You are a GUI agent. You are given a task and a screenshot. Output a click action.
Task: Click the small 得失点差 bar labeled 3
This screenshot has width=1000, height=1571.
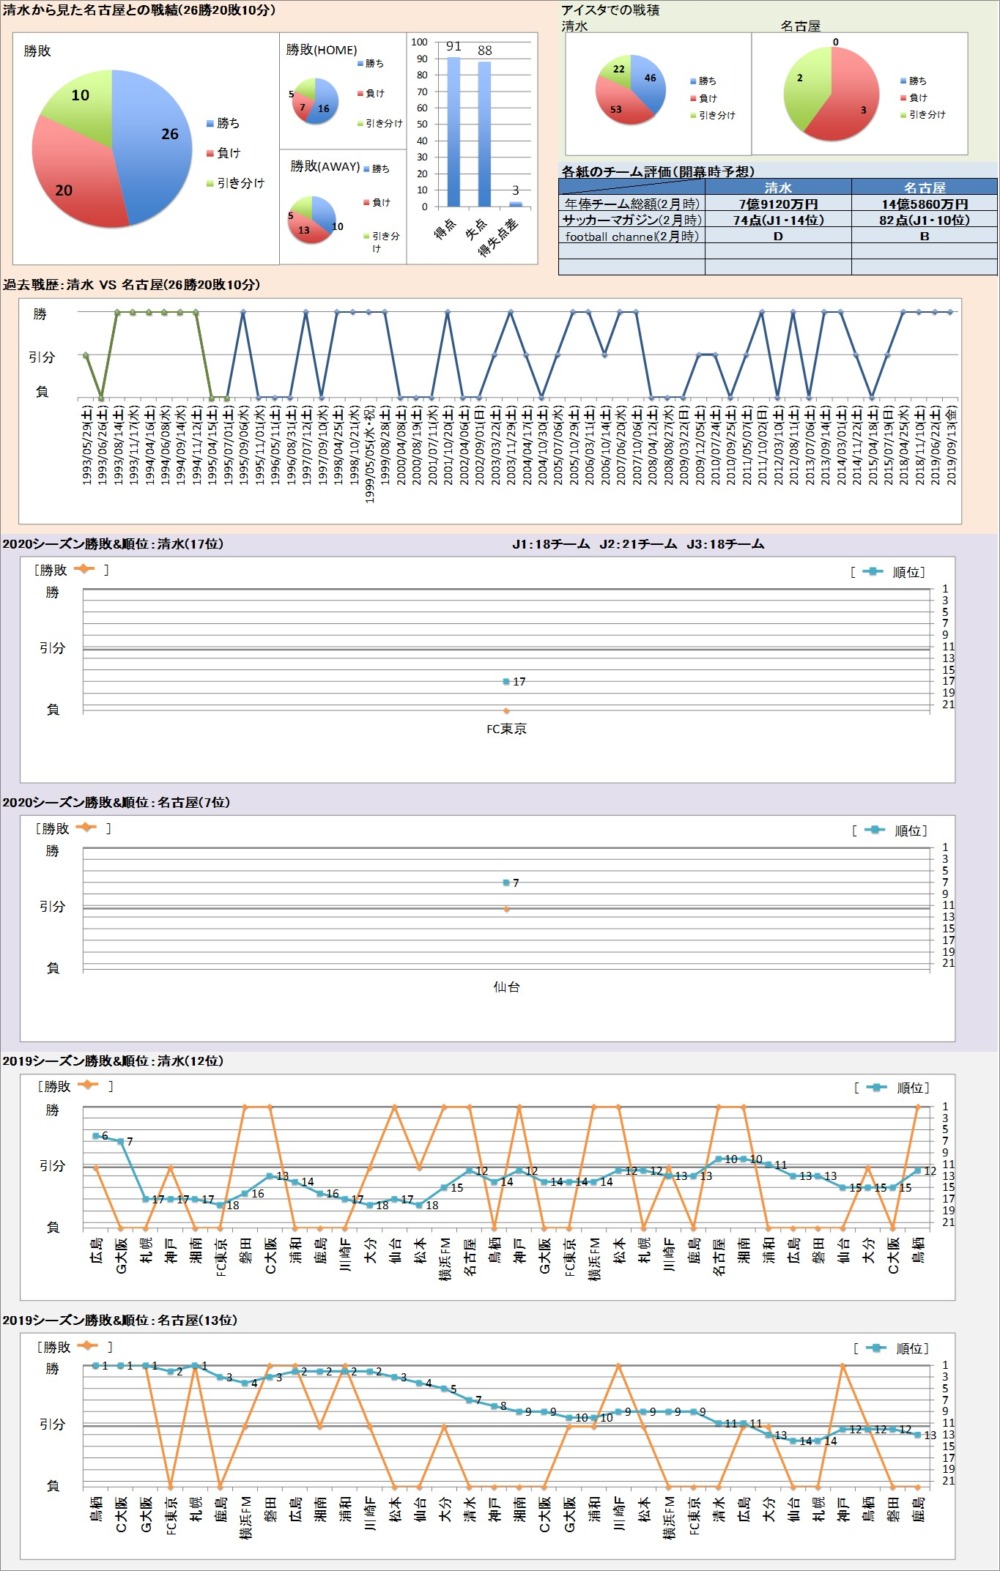pos(515,203)
